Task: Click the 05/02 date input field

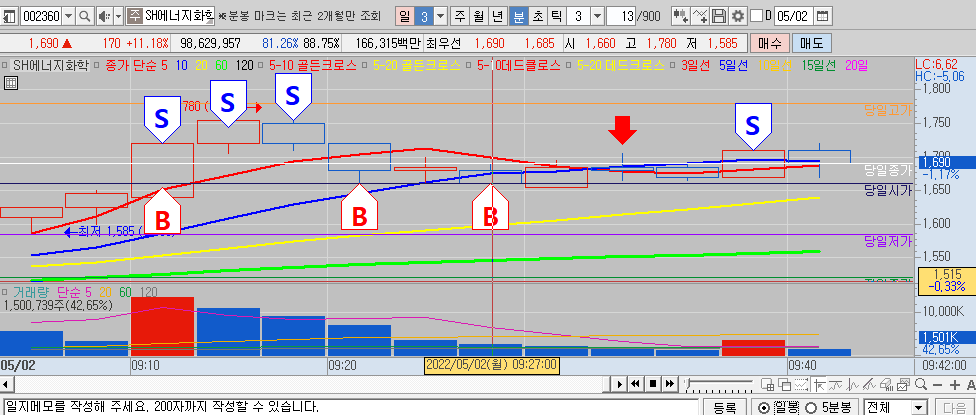Action: pyautogui.click(x=794, y=16)
